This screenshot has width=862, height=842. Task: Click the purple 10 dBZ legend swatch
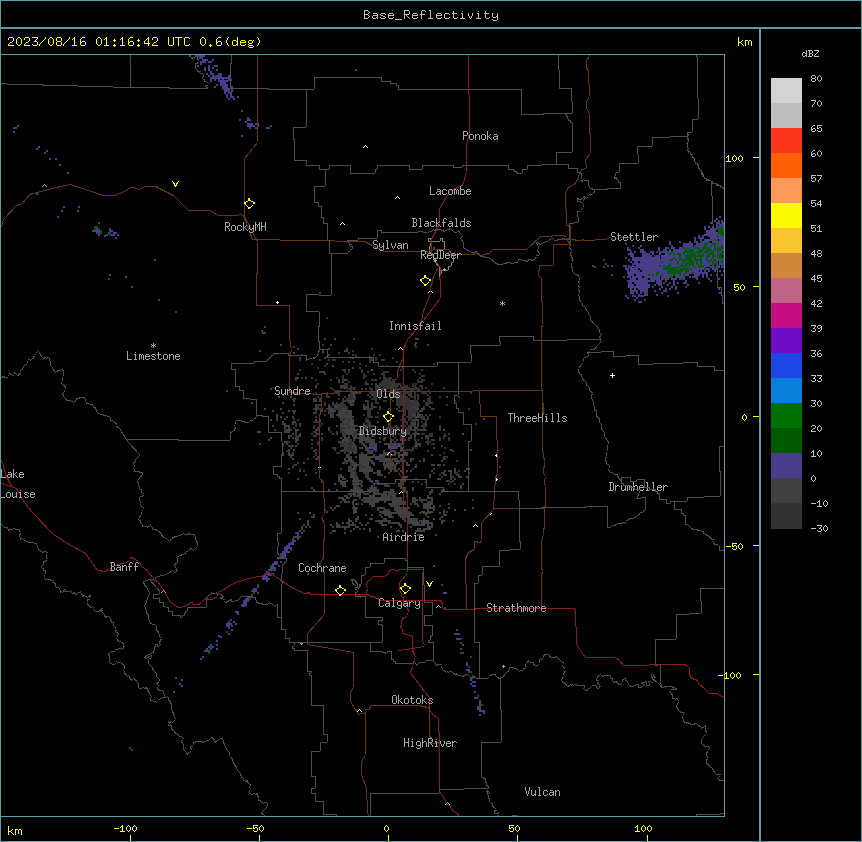(786, 466)
